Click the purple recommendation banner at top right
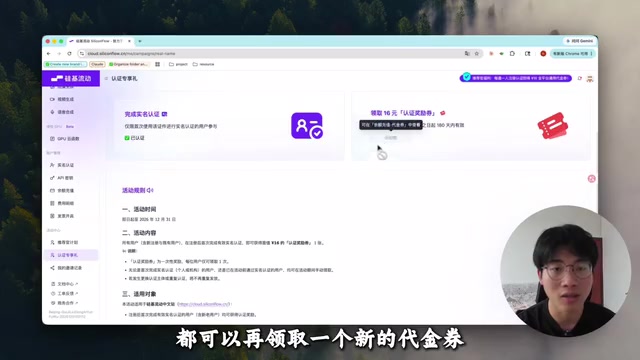 516,78
